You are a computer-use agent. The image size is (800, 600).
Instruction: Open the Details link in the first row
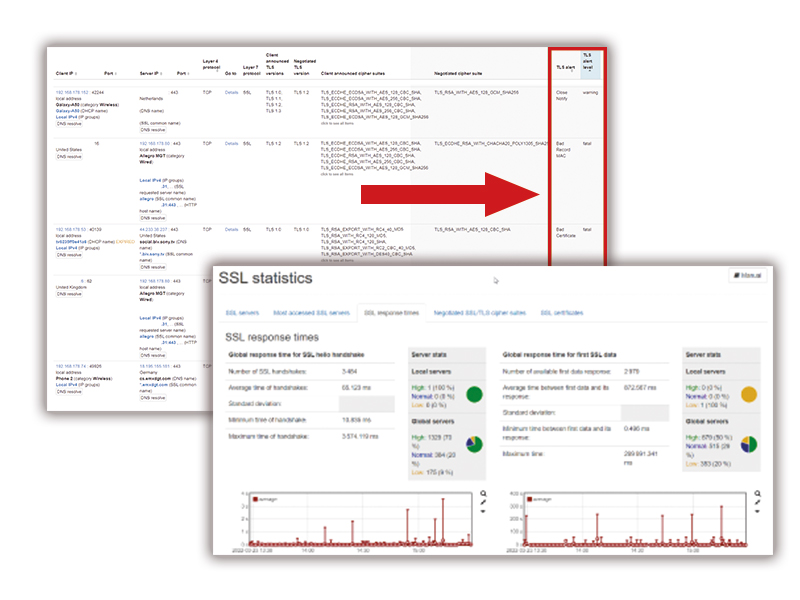click(231, 91)
